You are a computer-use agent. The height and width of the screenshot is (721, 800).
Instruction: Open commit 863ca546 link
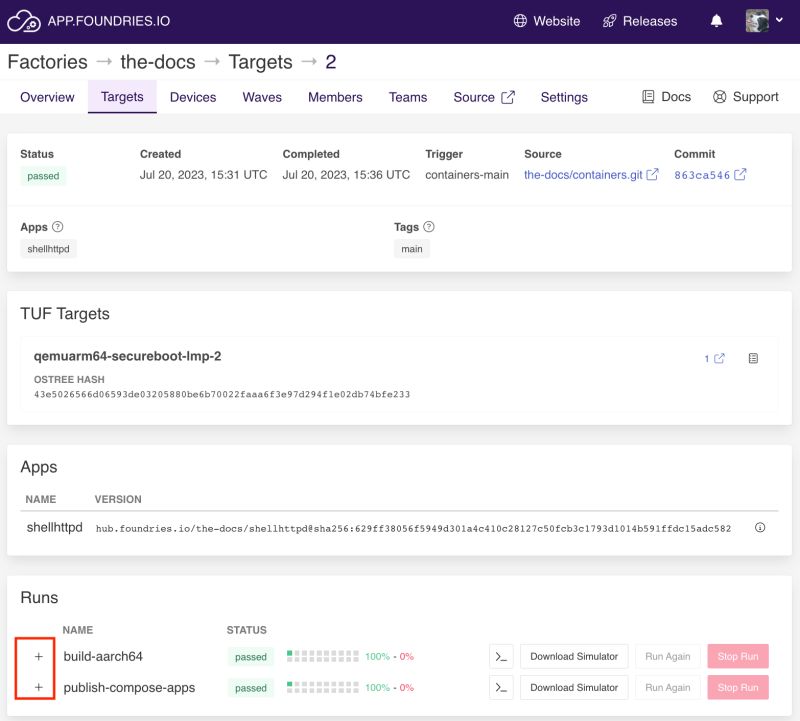pyautogui.click(x=702, y=175)
